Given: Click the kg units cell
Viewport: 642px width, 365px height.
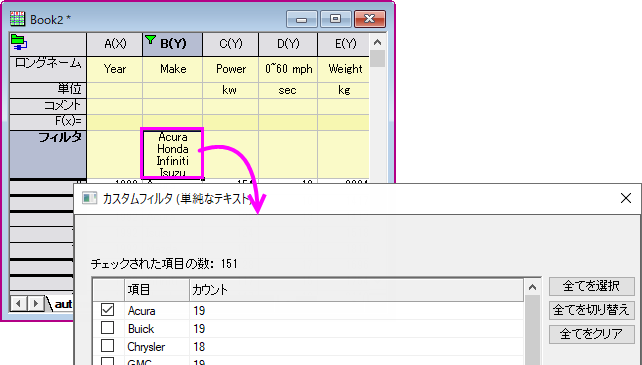Looking at the screenshot, I should [x=343, y=90].
